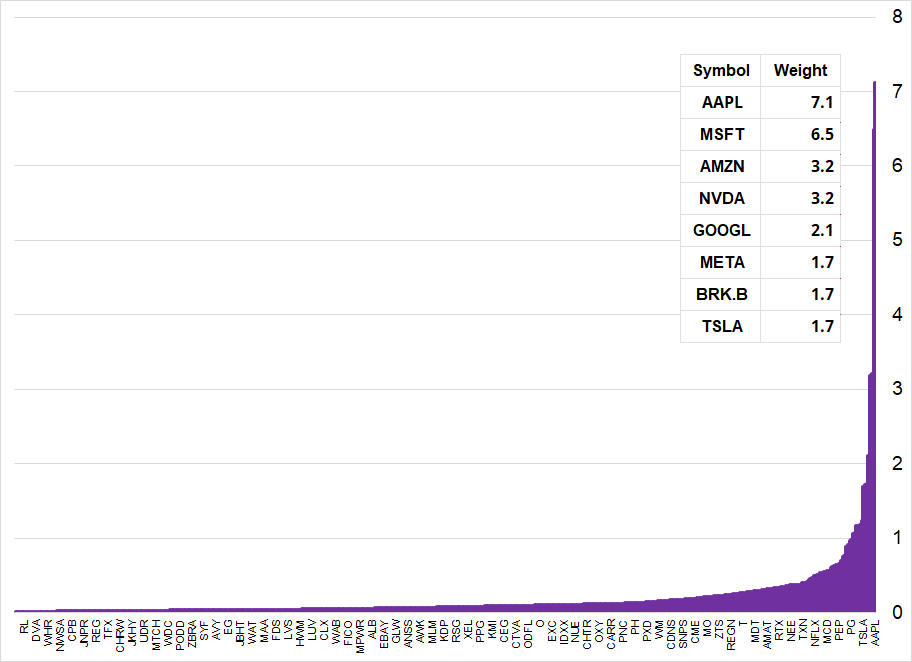Image resolution: width=912 pixels, height=662 pixels.
Task: Click the DVA ticker on the x-axis
Action: (x=36, y=631)
